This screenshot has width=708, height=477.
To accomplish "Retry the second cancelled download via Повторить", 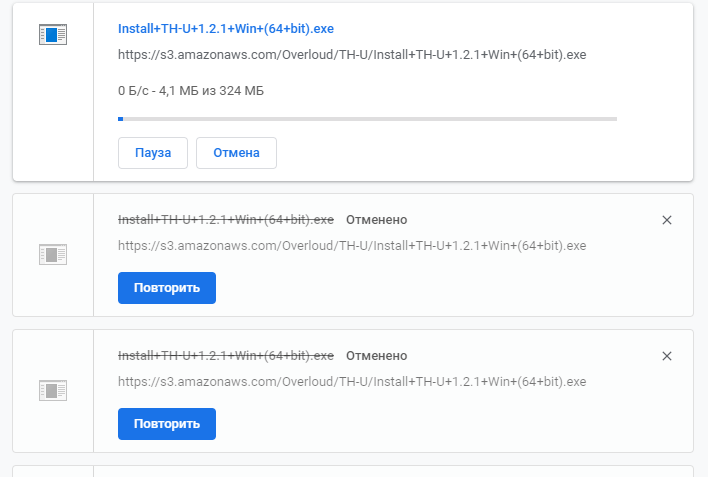I will [x=167, y=424].
